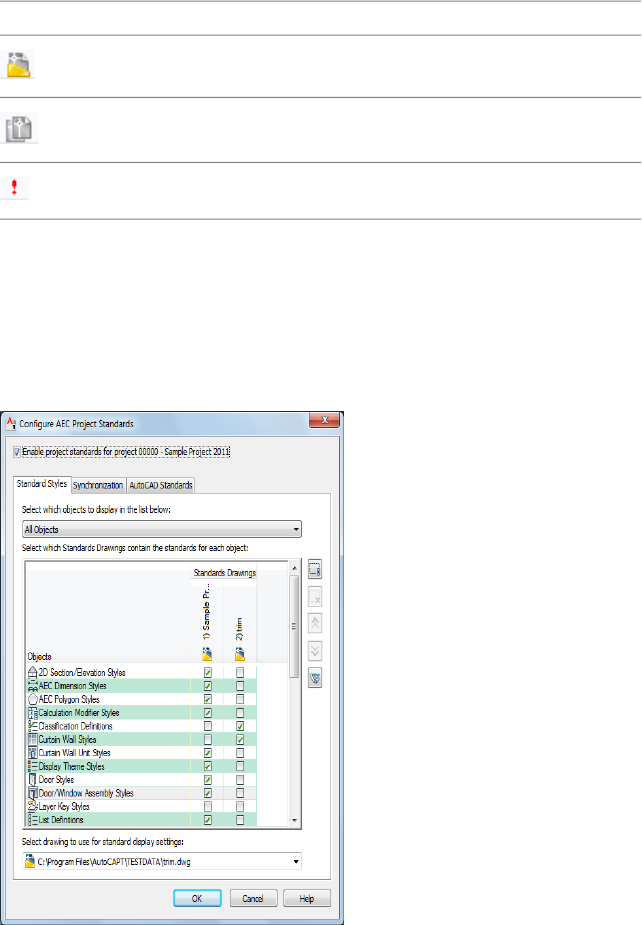Click the double up-chevron move up button
Screen dimensions: 642x925
click(315, 624)
